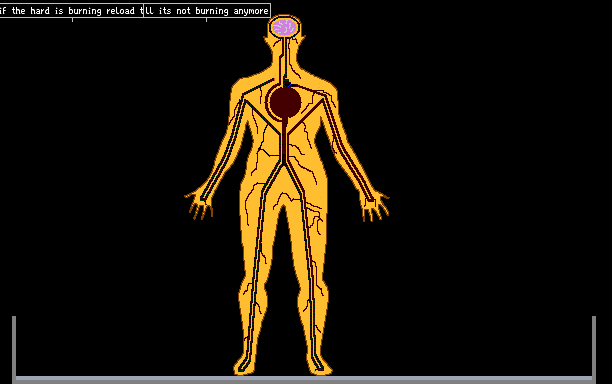Click the figure's hand on the right side
The width and height of the screenshot is (612, 384).
tap(374, 206)
